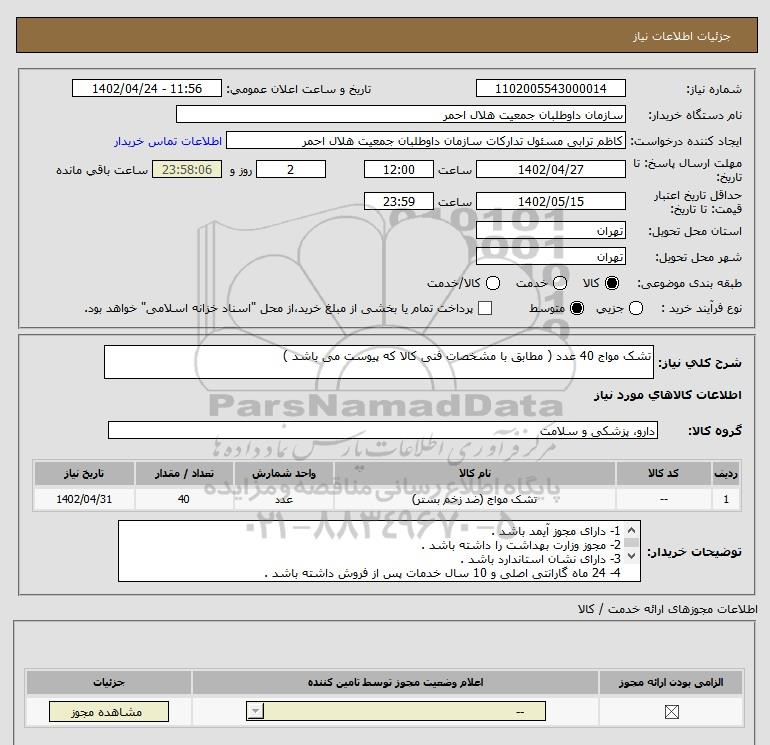The image size is (770, 745).
Task: Choose جزیی purchase process option
Action: [x=636, y=308]
